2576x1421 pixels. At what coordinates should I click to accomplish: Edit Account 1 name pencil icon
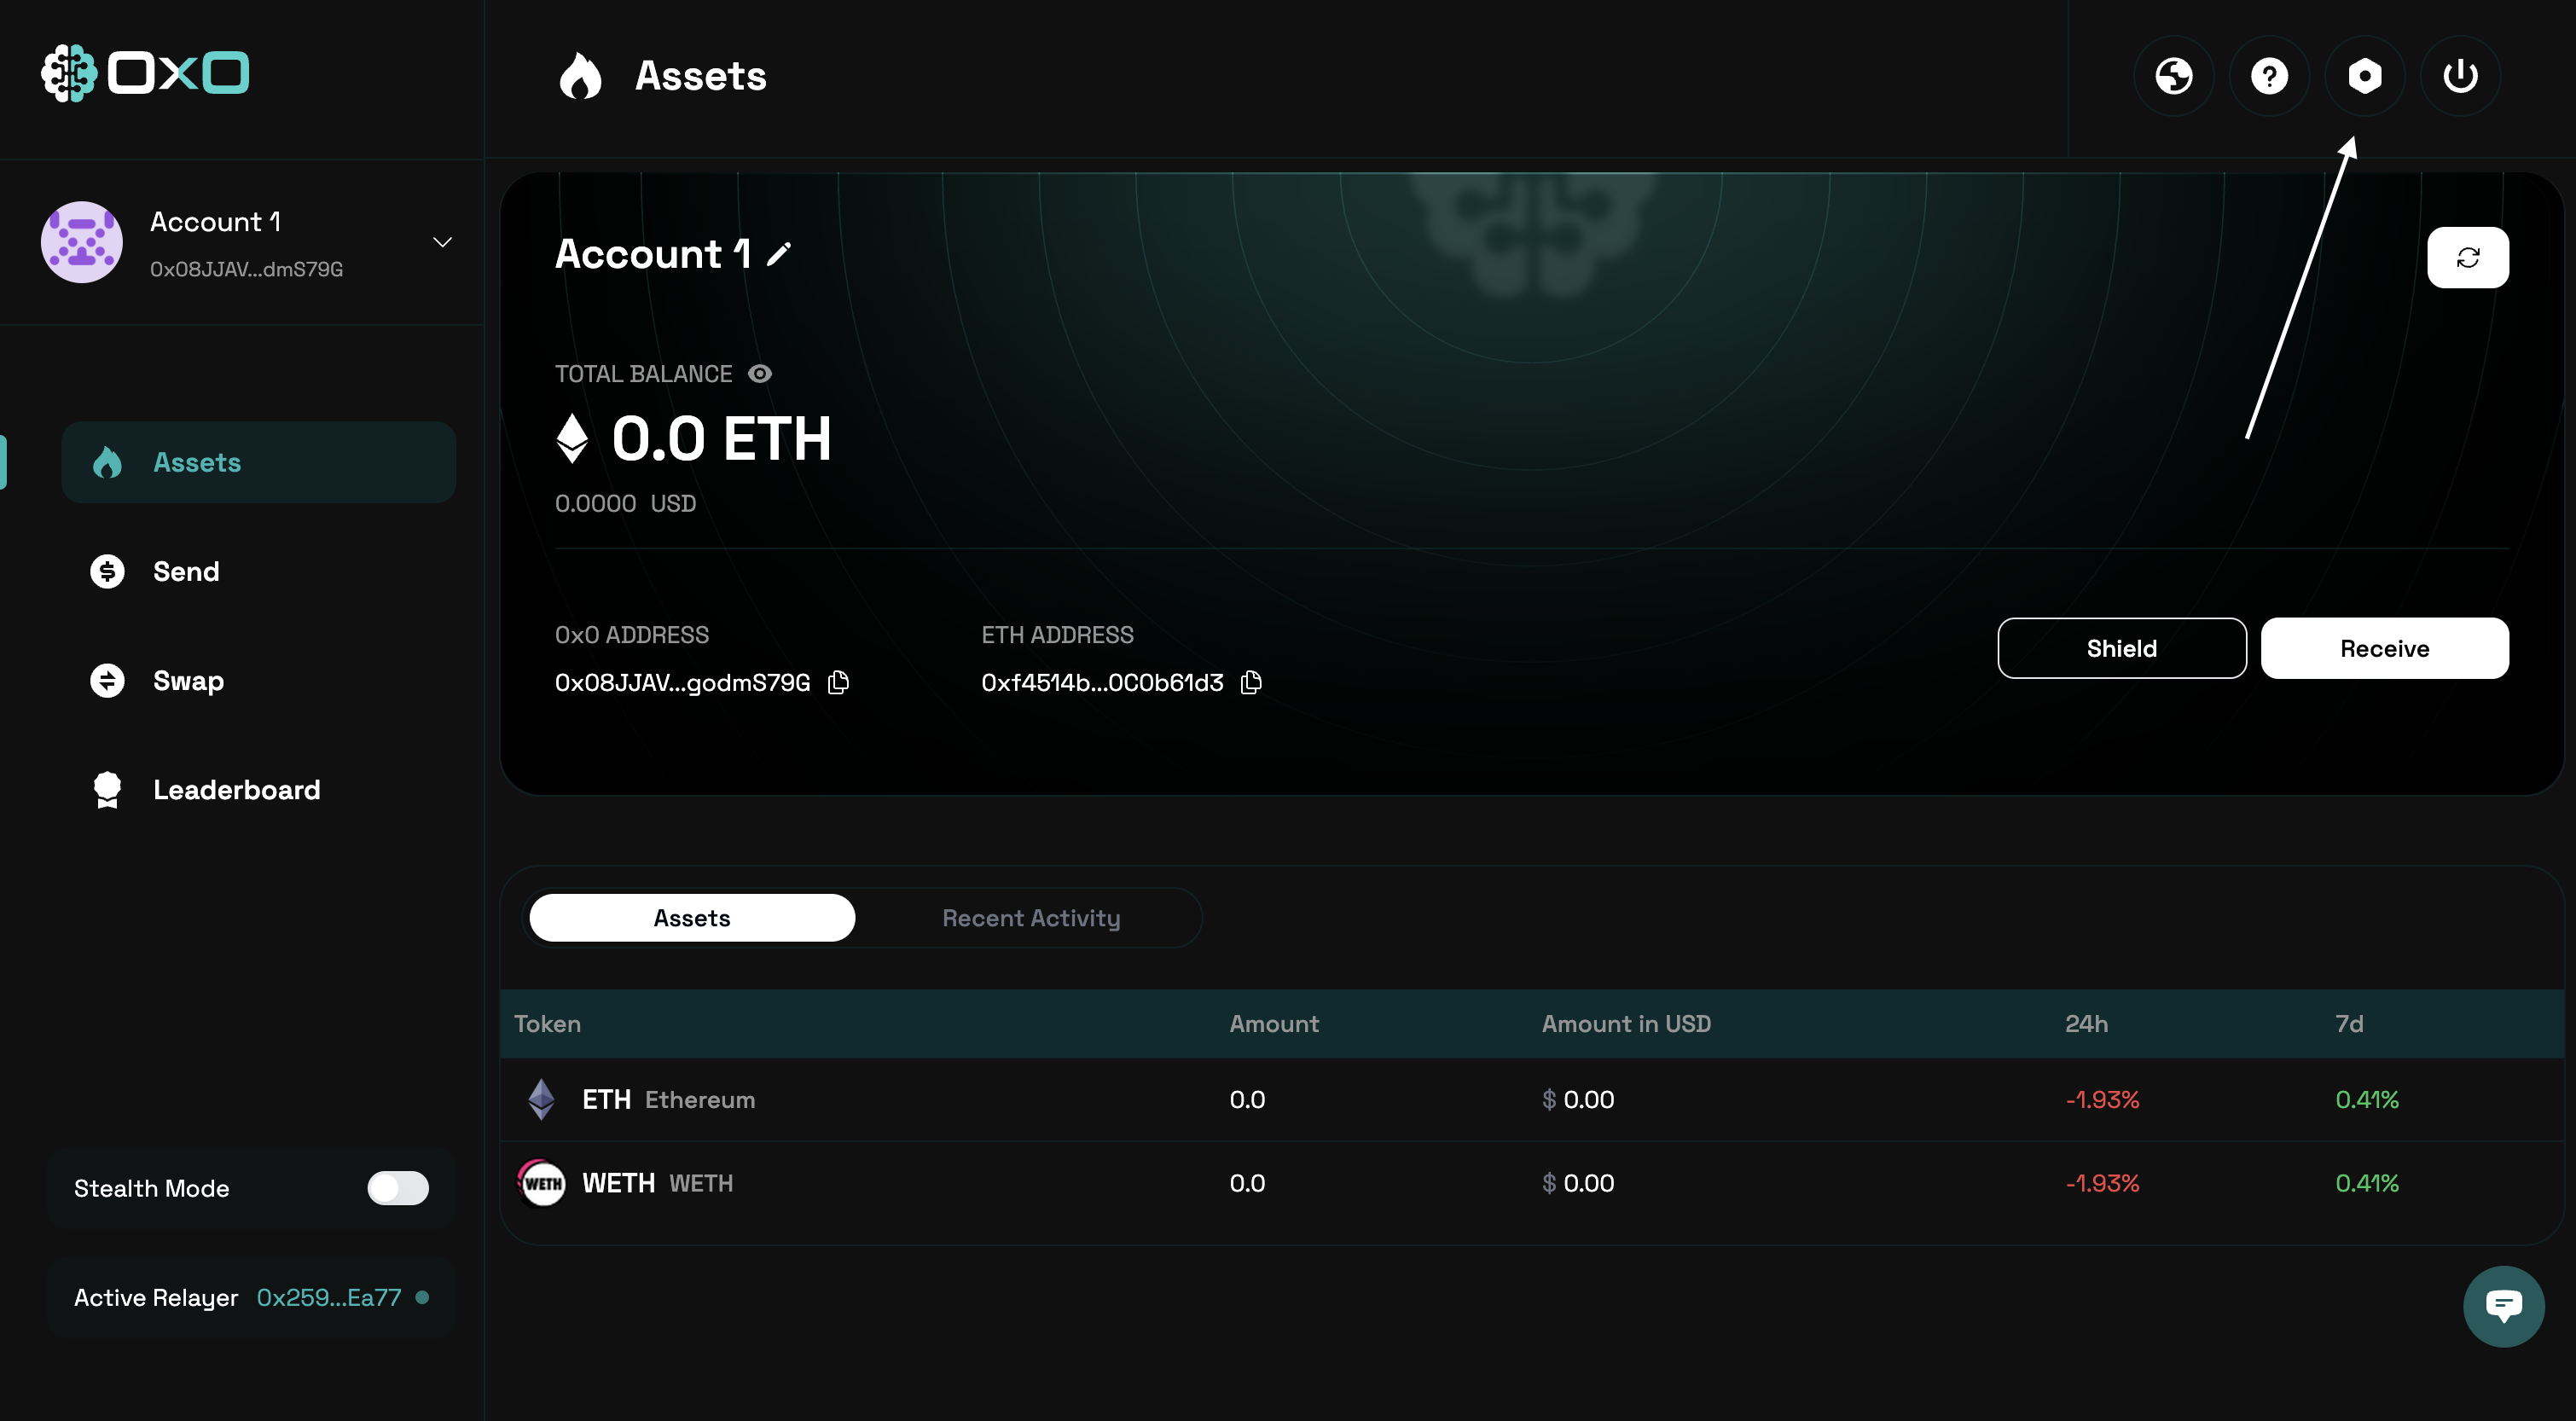click(x=779, y=254)
